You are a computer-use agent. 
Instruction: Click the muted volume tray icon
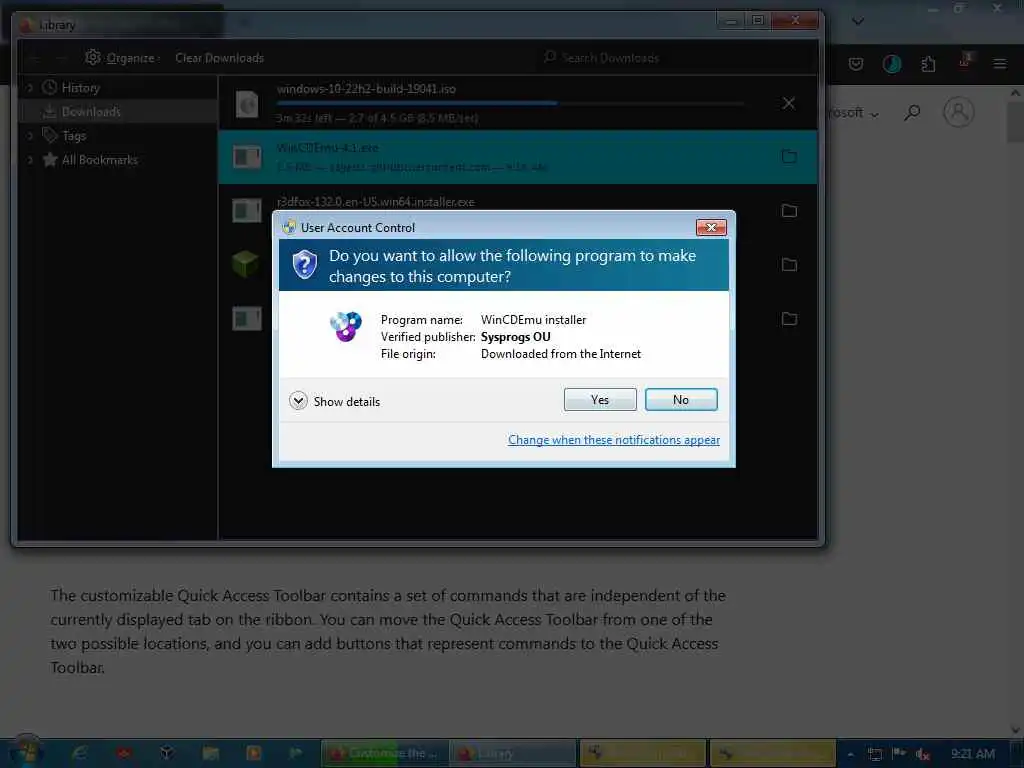(922, 754)
